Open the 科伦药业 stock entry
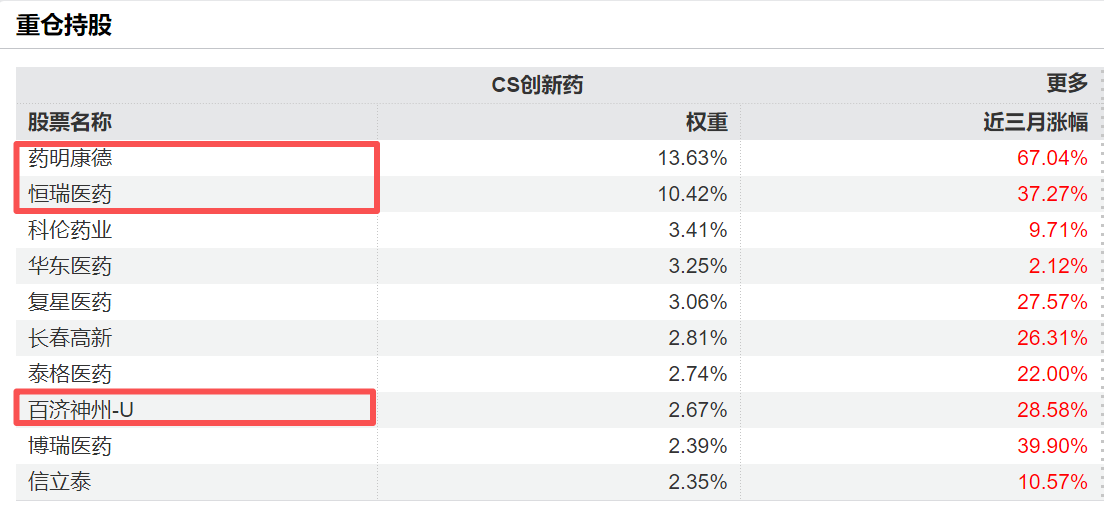 coord(70,230)
